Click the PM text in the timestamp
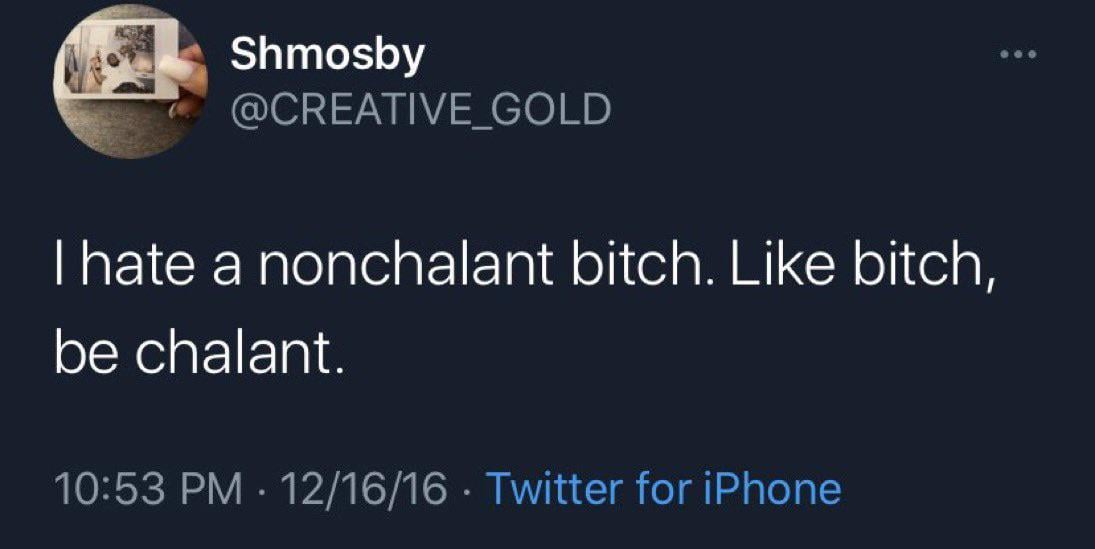The width and height of the screenshot is (1095, 549). pos(214,489)
